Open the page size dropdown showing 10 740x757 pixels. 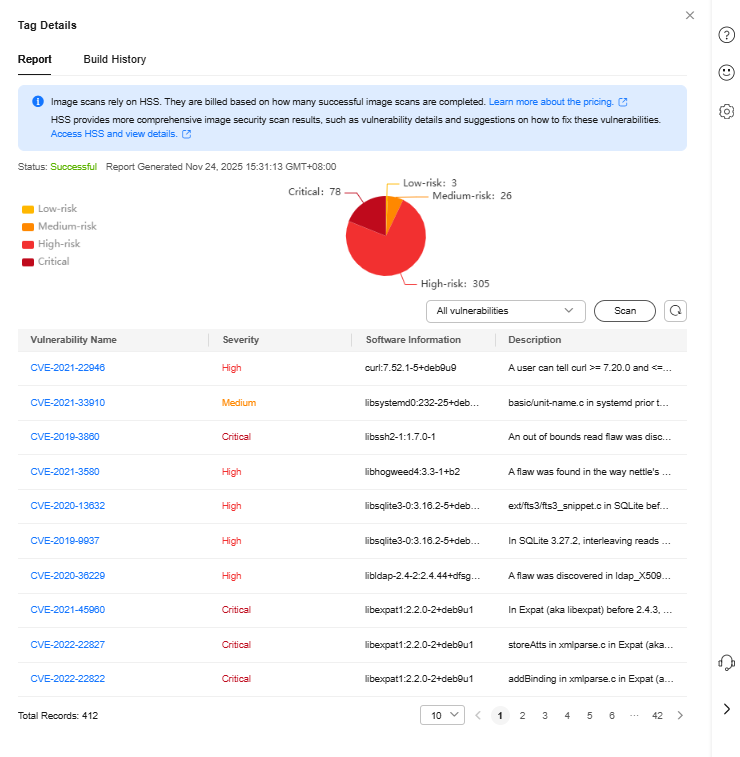[442, 716]
